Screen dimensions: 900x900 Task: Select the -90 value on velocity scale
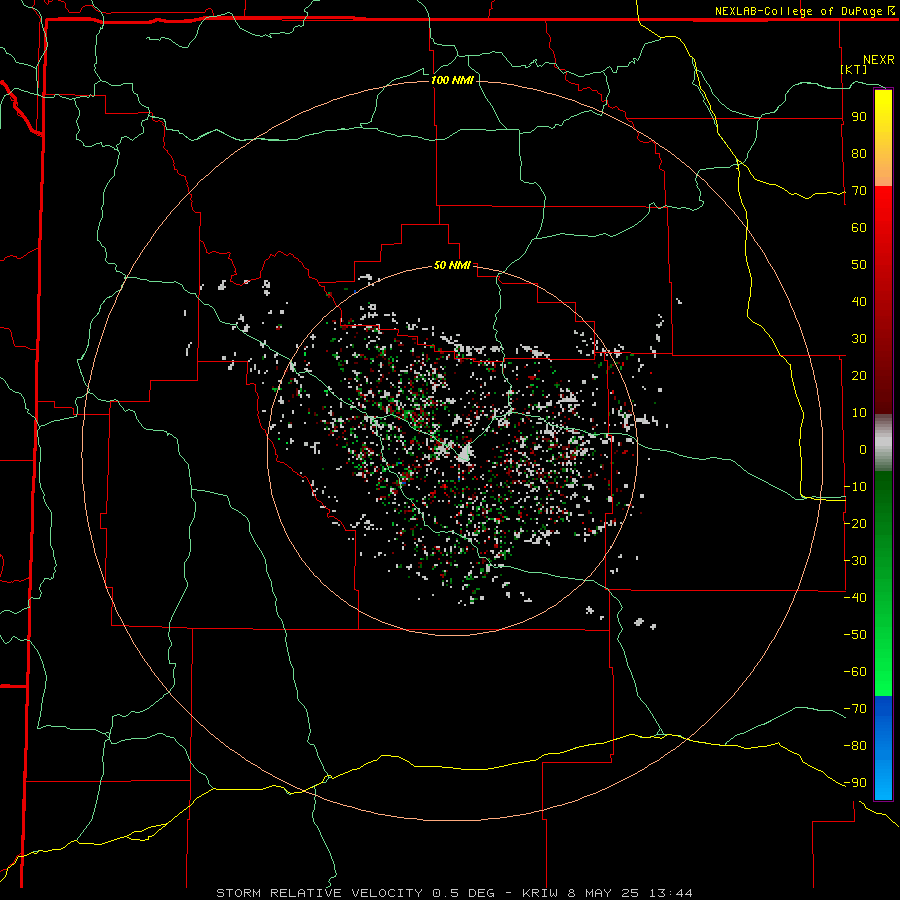(855, 782)
